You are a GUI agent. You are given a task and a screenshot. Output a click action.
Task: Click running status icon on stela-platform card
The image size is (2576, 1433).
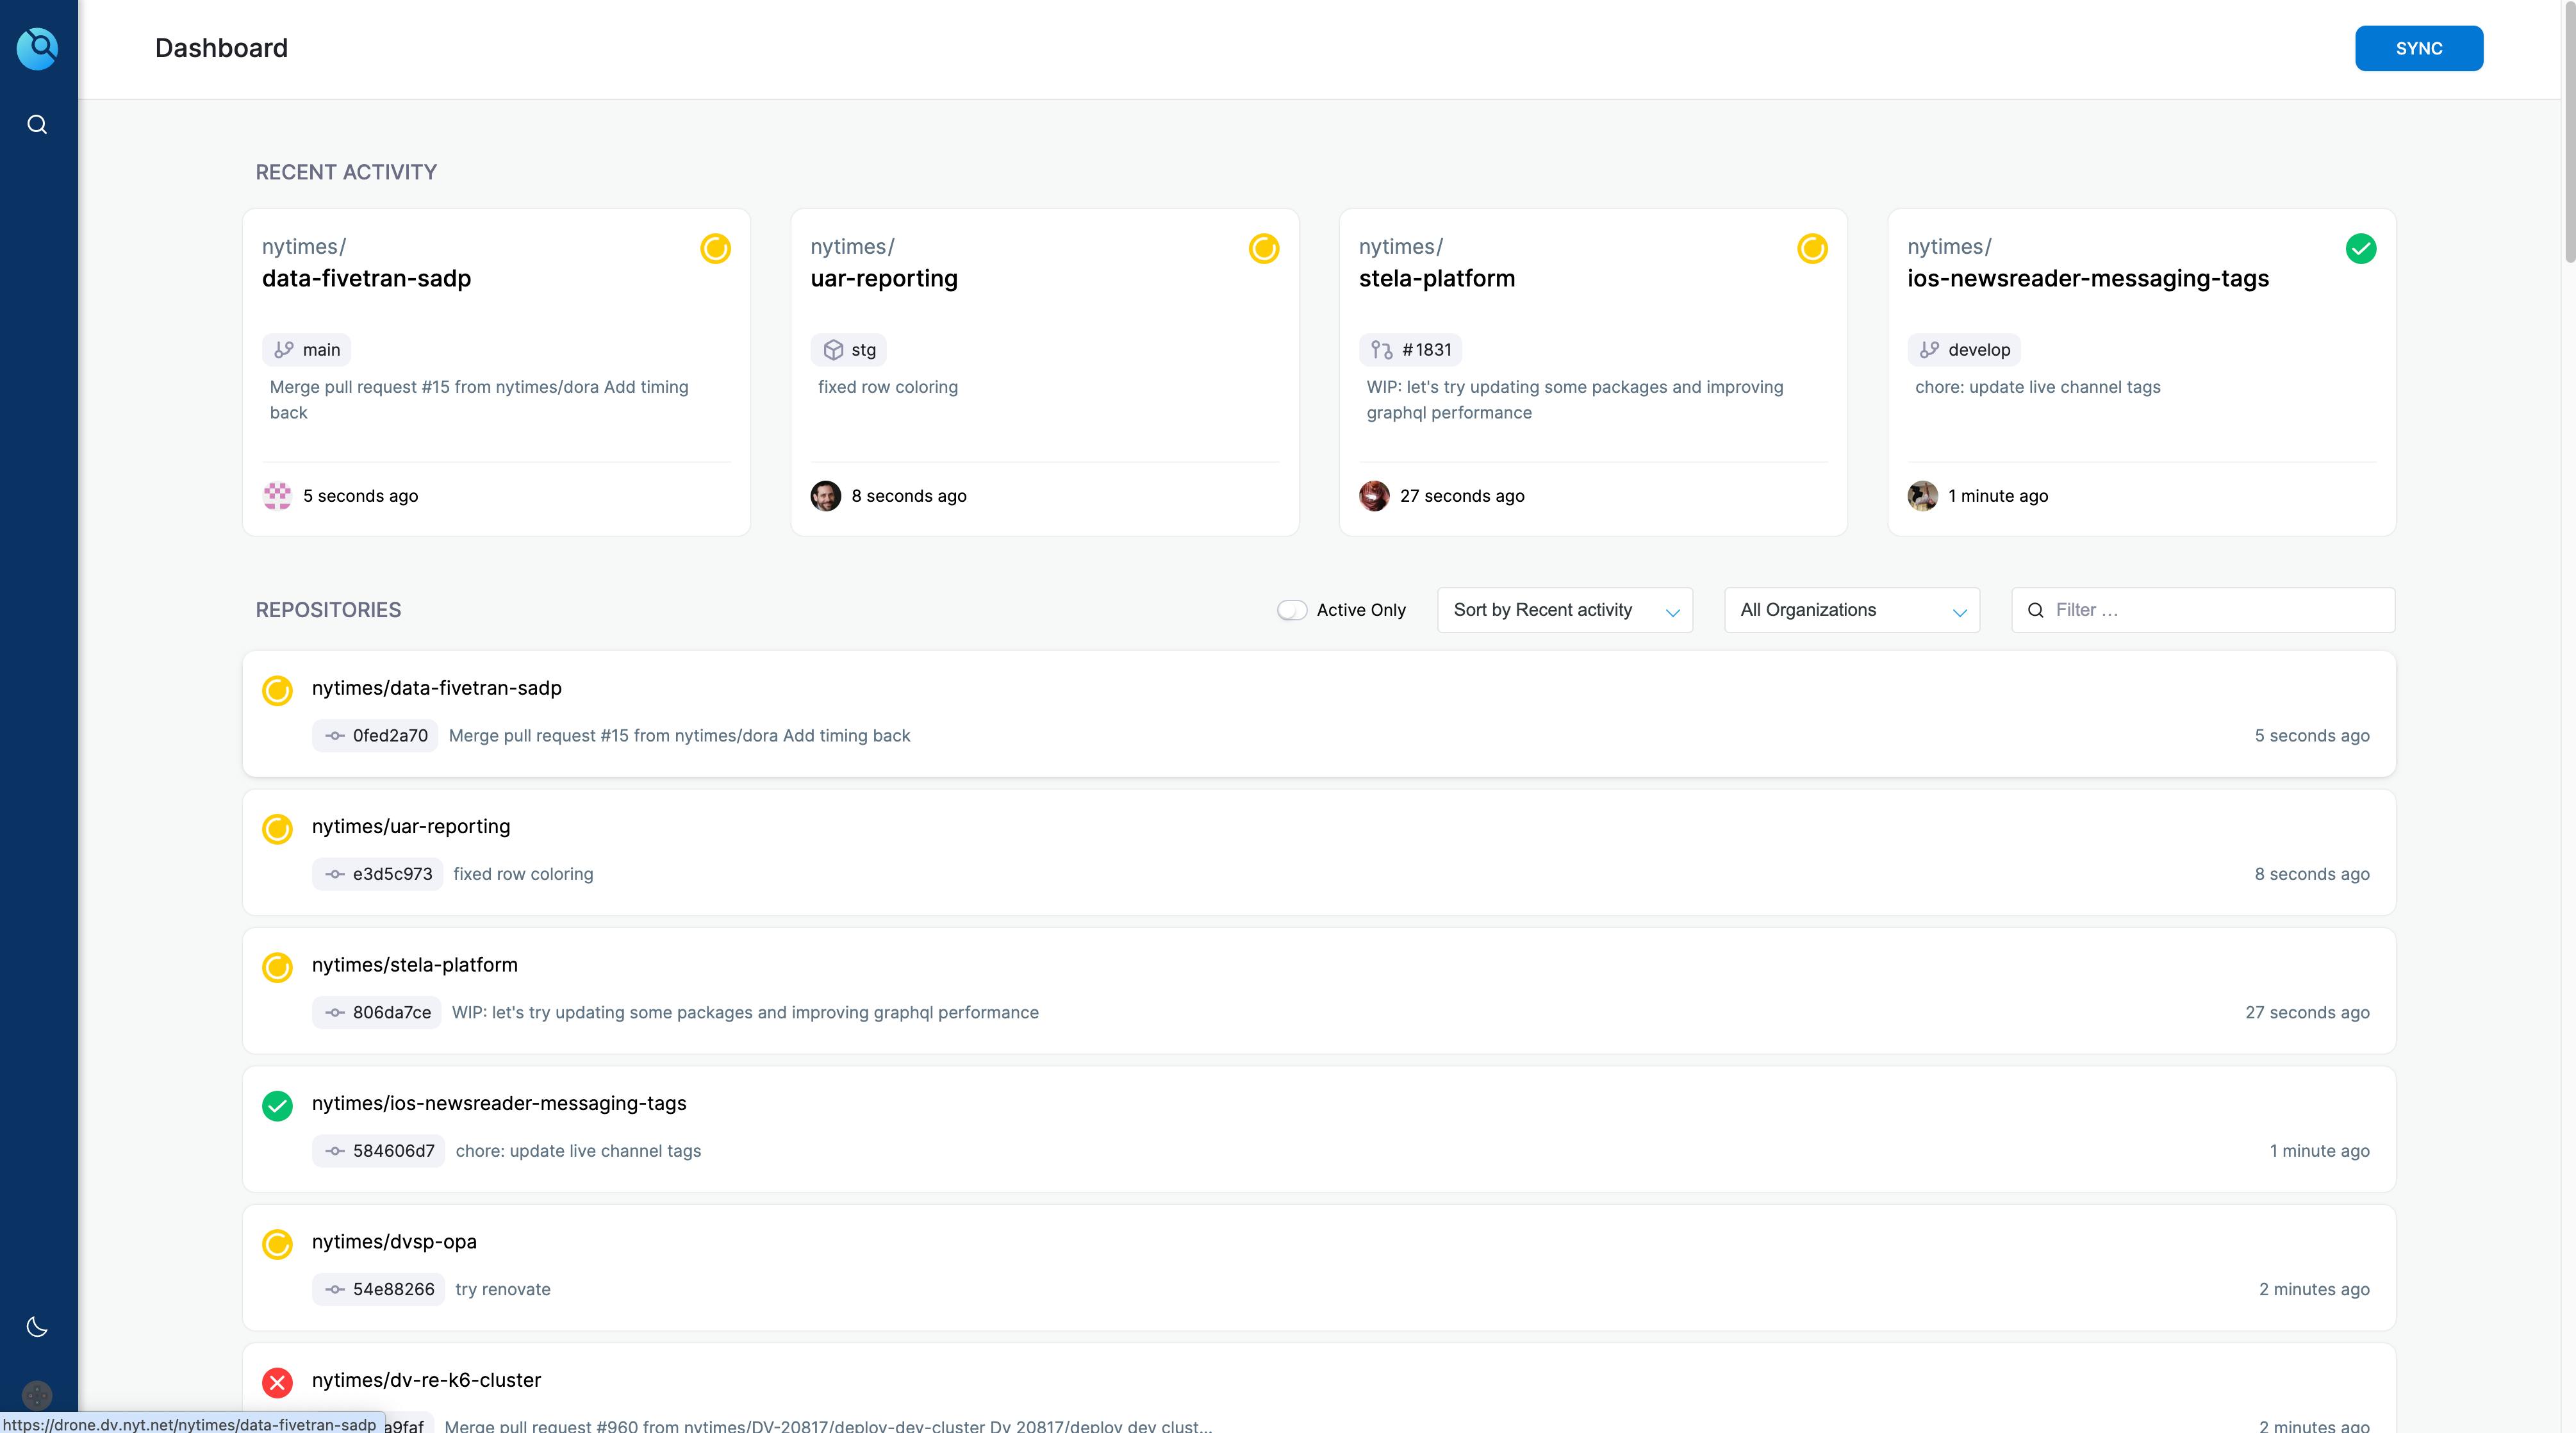click(1812, 248)
